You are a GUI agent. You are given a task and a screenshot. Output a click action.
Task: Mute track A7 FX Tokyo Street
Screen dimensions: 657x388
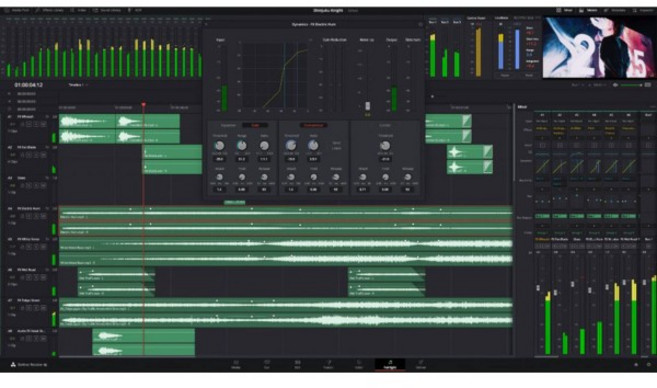tap(44, 308)
